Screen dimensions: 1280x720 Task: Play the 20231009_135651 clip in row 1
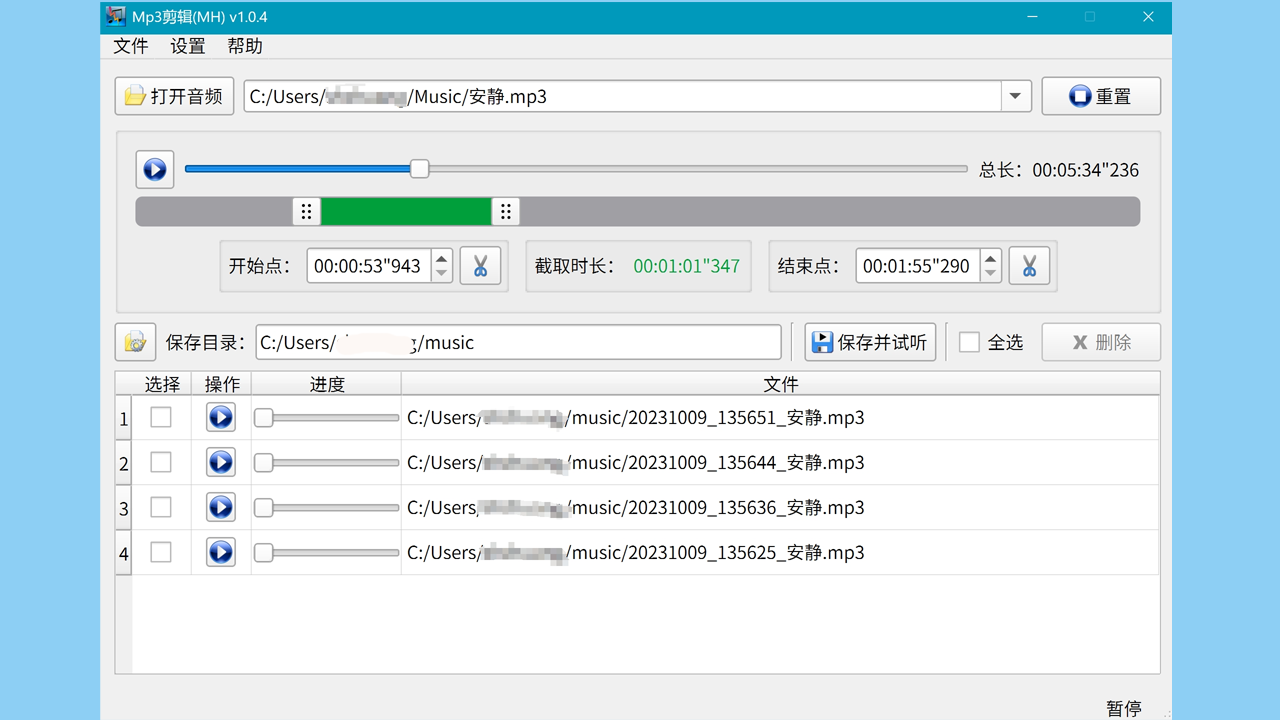pyautogui.click(x=221, y=417)
